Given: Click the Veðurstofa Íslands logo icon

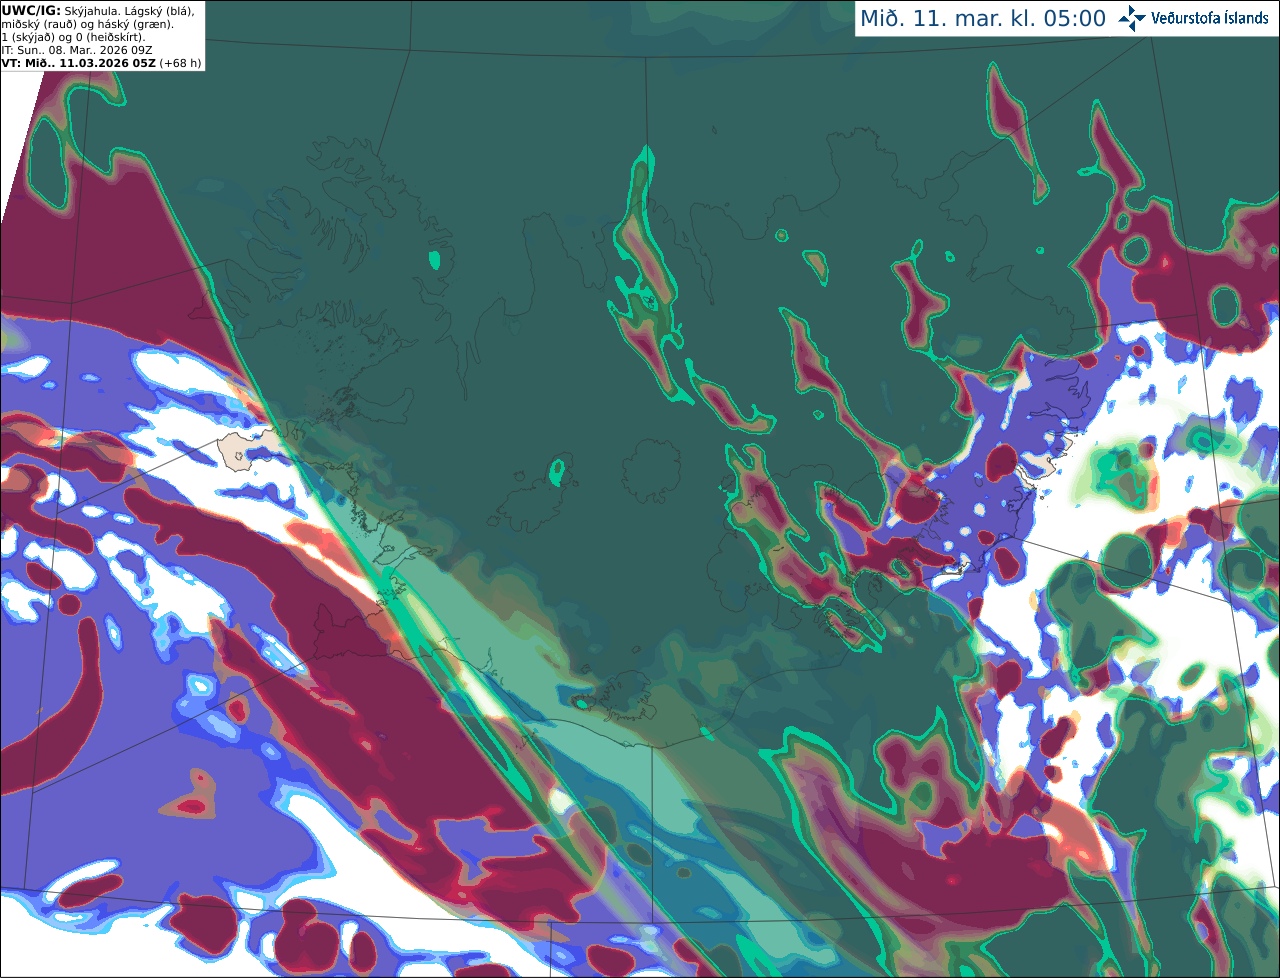Looking at the screenshot, I should 1132,18.
